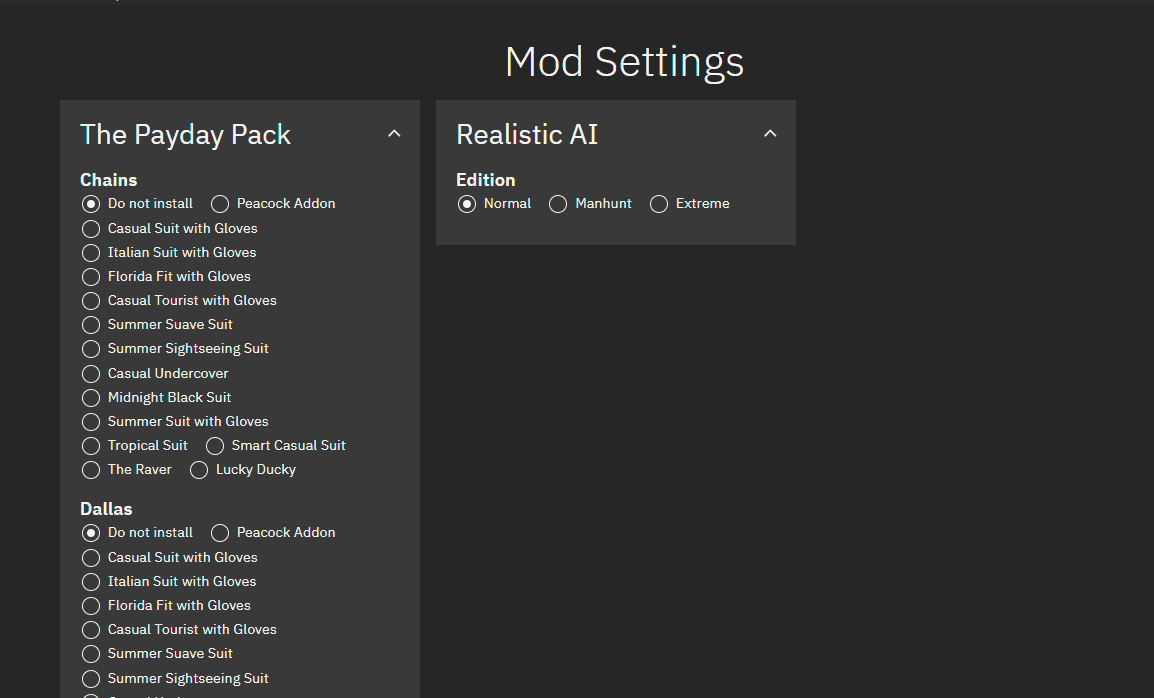
Task: Choose Normal edition radio button
Action: [467, 204]
